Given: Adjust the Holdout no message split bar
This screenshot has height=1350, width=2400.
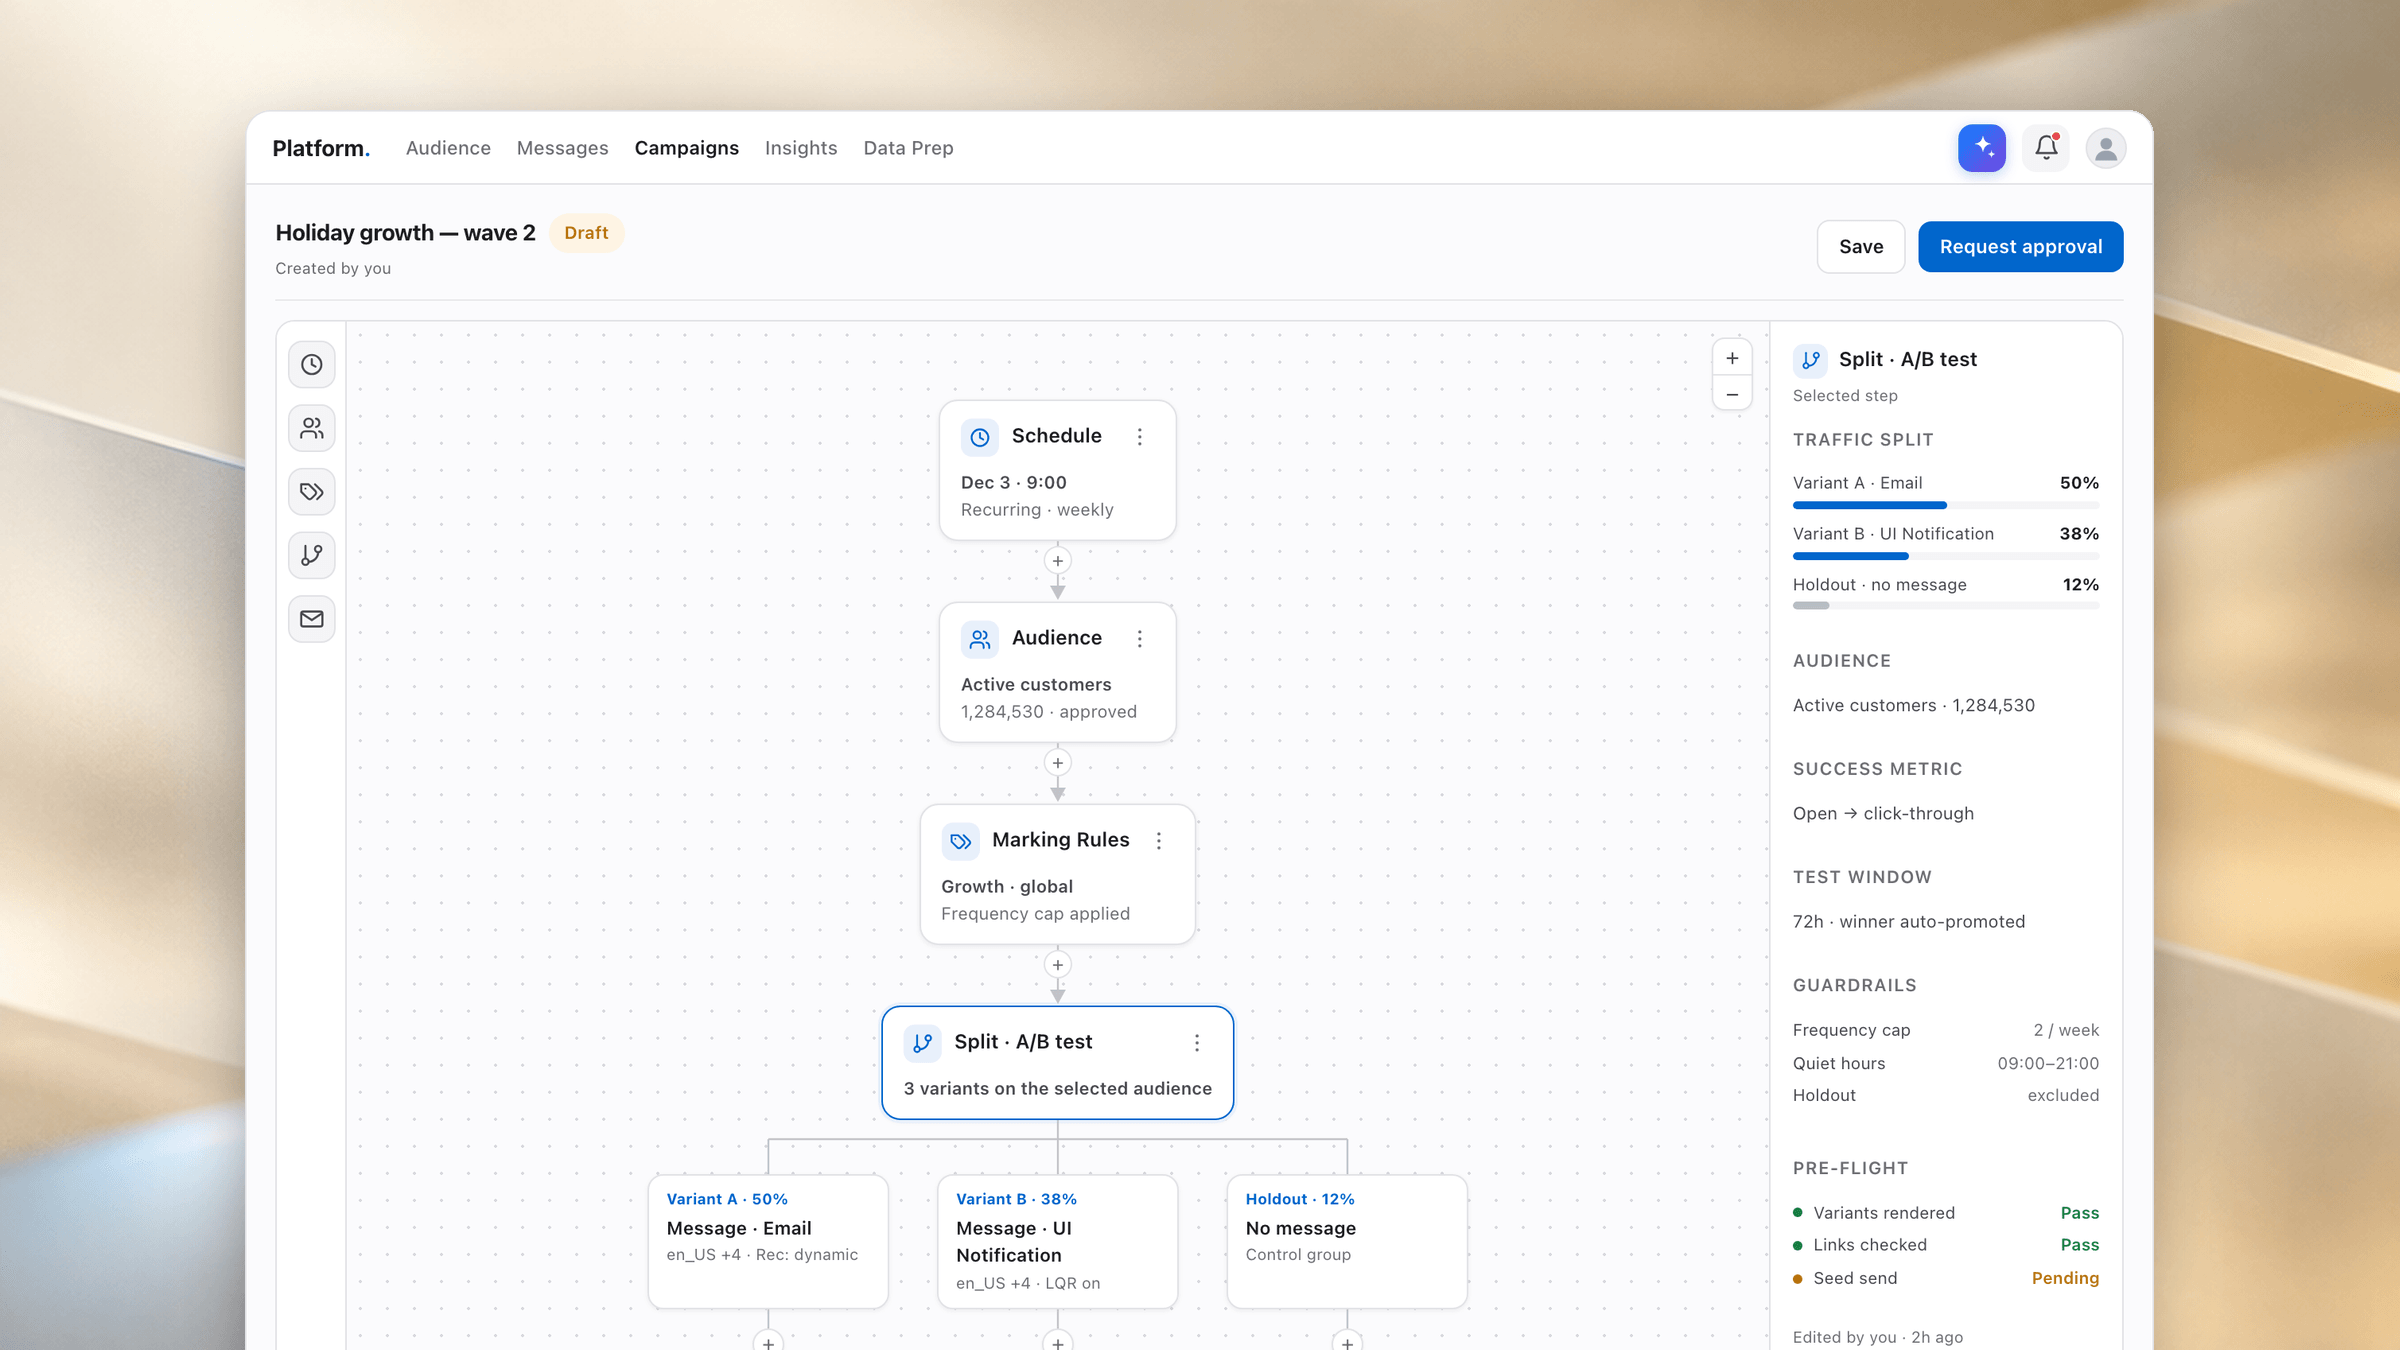Looking at the screenshot, I should pos(1946,606).
